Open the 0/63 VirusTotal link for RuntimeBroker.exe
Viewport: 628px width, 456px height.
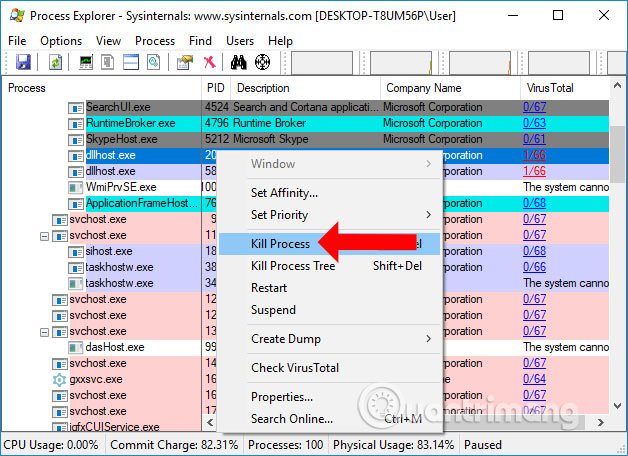pos(534,123)
